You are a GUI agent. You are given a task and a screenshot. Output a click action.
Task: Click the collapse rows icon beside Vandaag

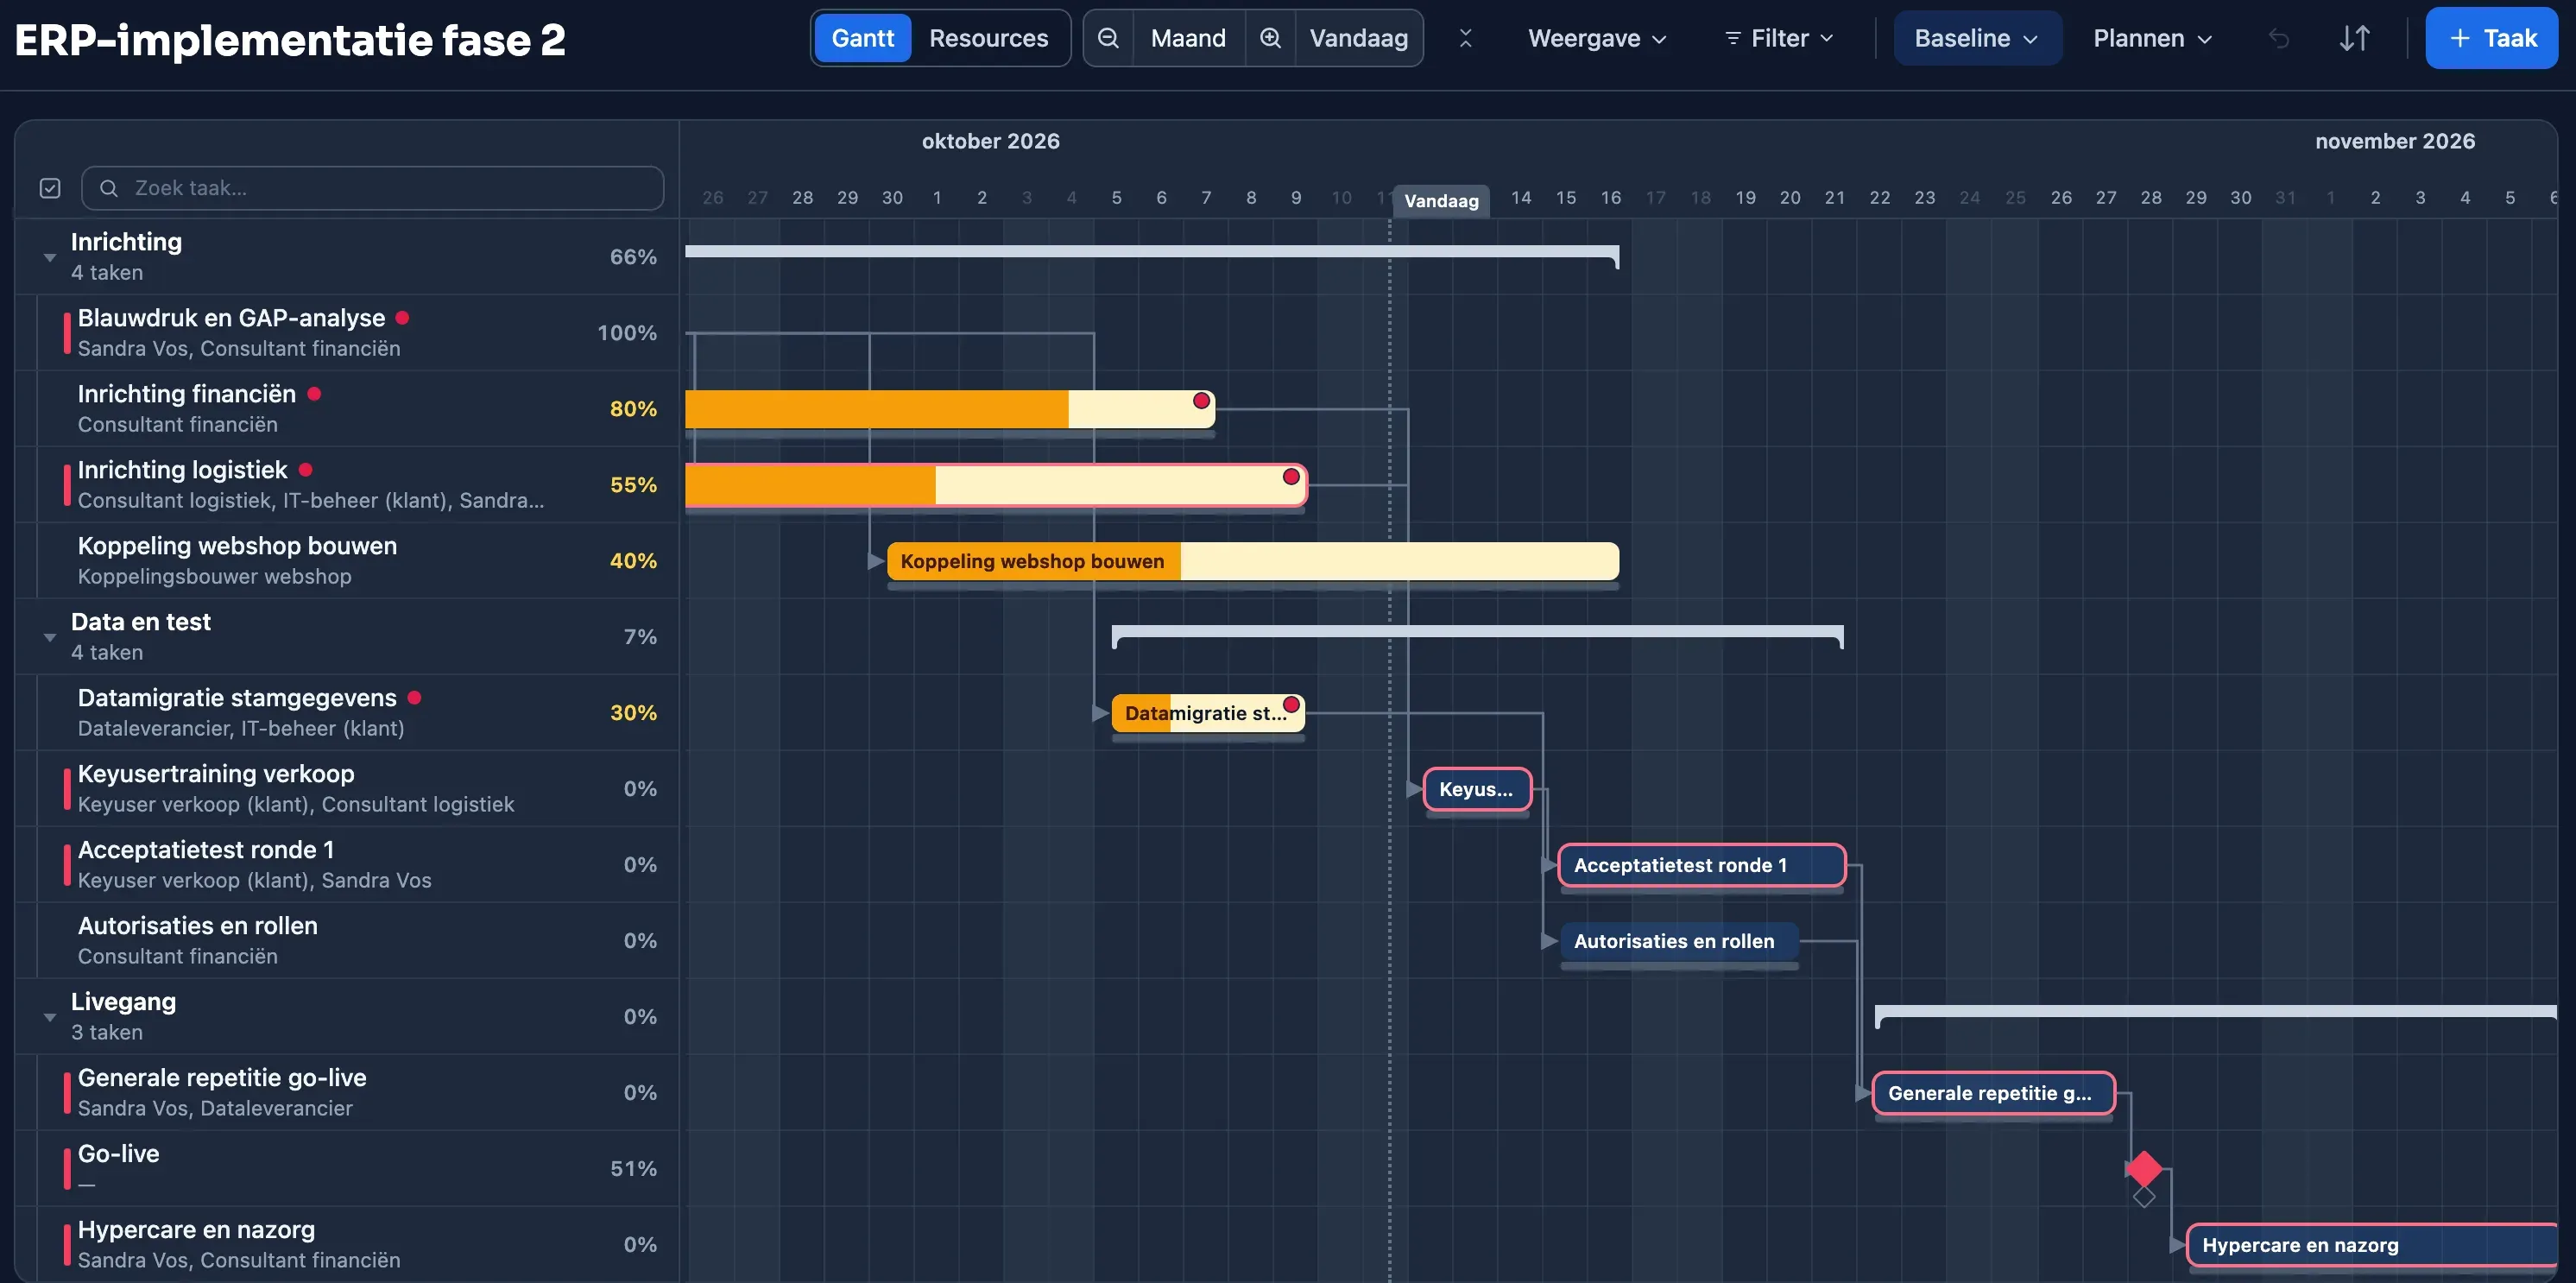pyautogui.click(x=1465, y=38)
